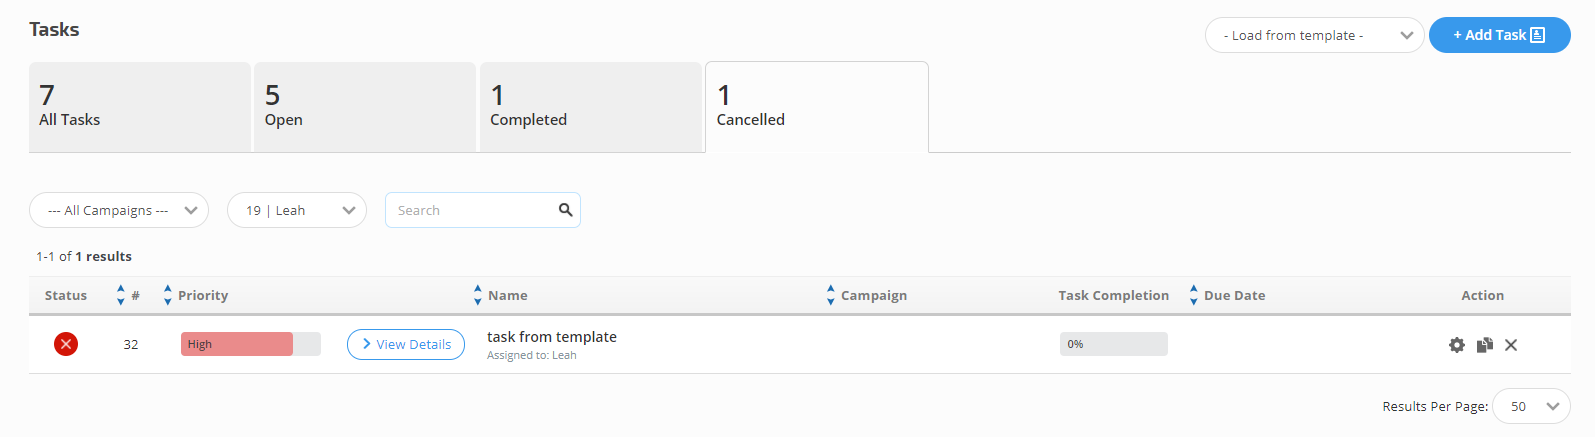Switch to the Open tasks tab
Image resolution: width=1595 pixels, height=437 pixels.
click(x=365, y=107)
